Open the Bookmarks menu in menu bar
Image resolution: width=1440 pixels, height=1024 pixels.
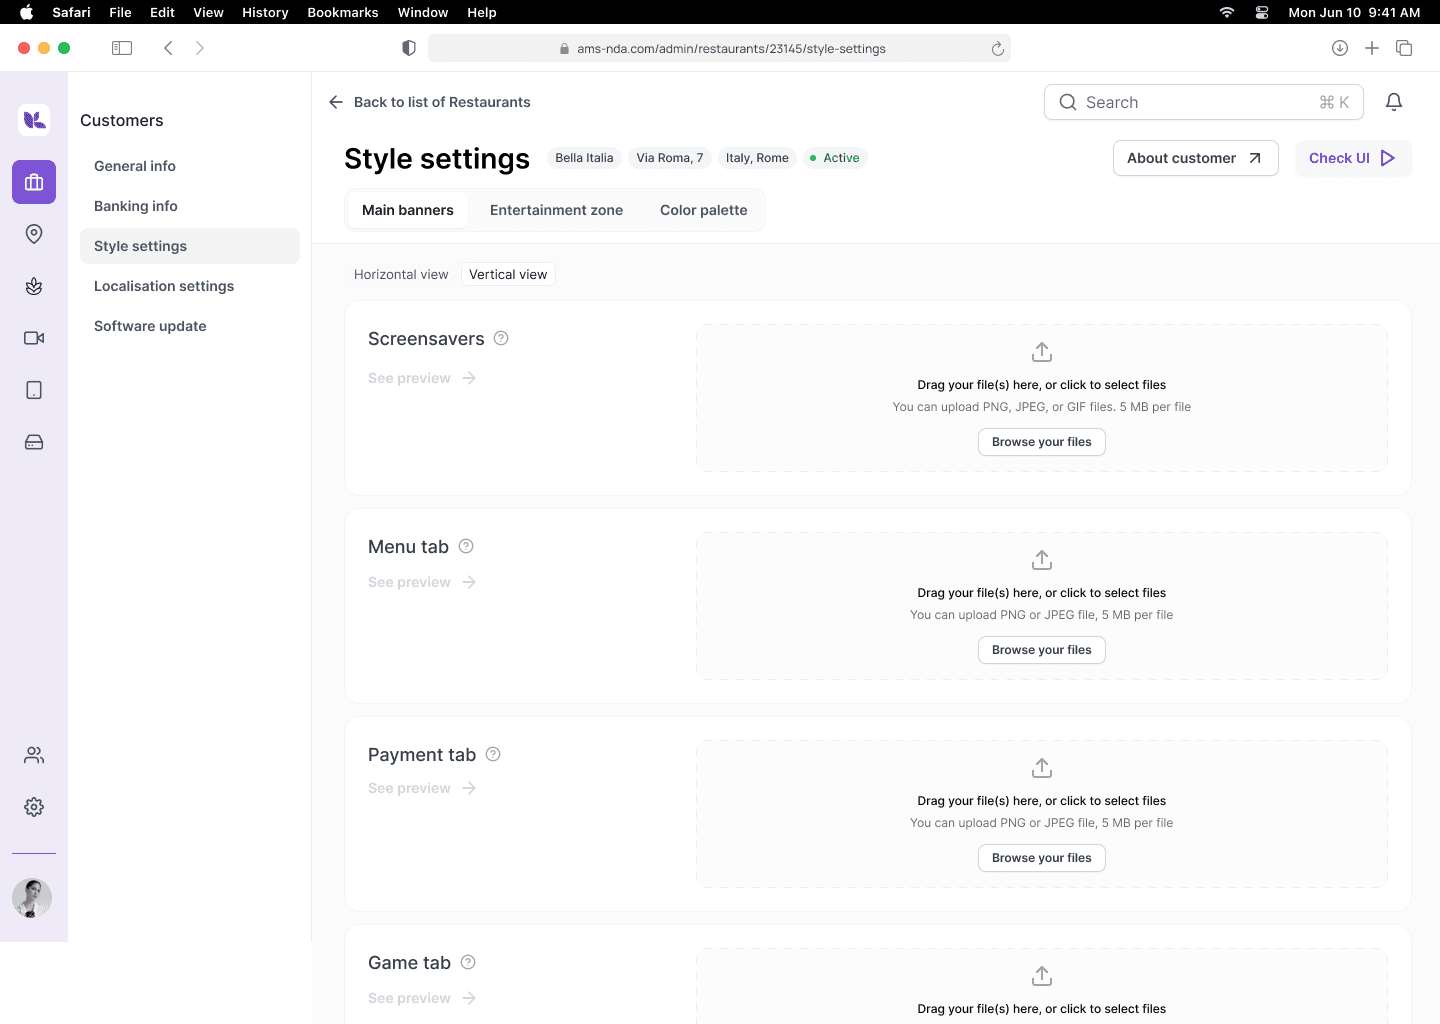click(343, 12)
